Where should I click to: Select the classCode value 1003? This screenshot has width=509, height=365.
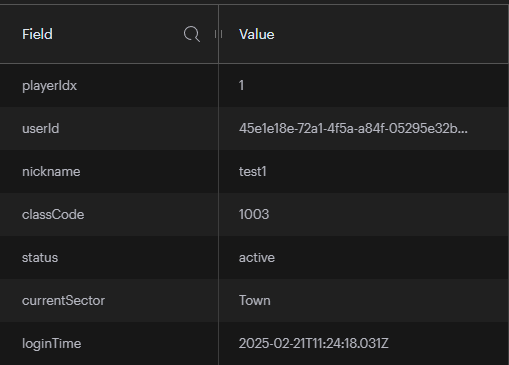point(254,214)
